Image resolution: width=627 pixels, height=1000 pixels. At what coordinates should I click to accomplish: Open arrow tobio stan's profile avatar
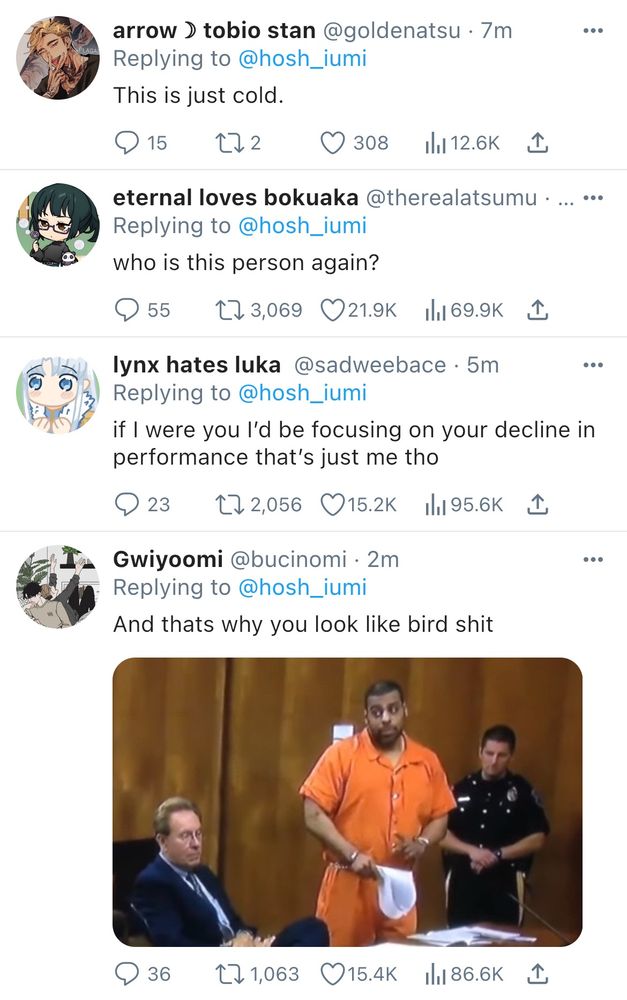coord(58,57)
